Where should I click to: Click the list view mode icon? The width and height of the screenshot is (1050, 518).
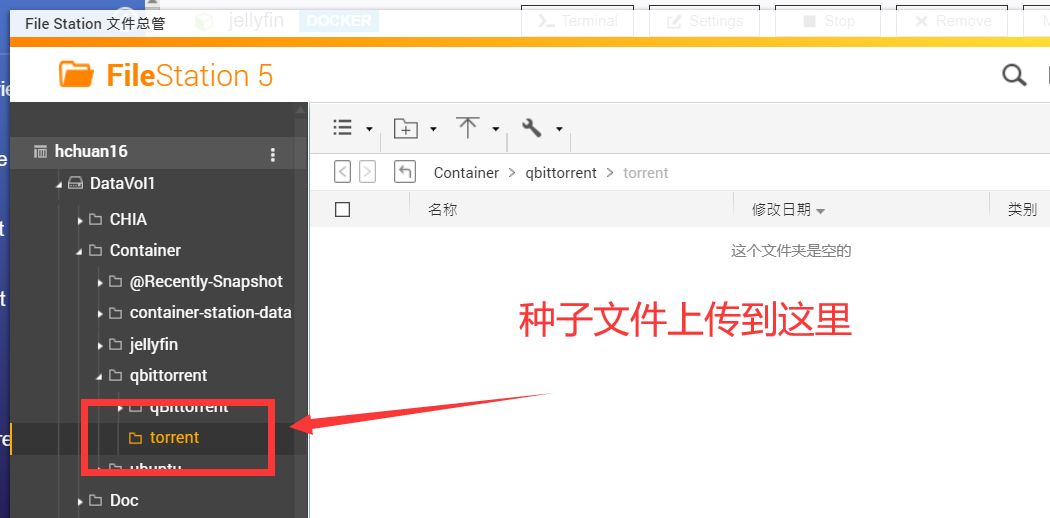click(343, 127)
